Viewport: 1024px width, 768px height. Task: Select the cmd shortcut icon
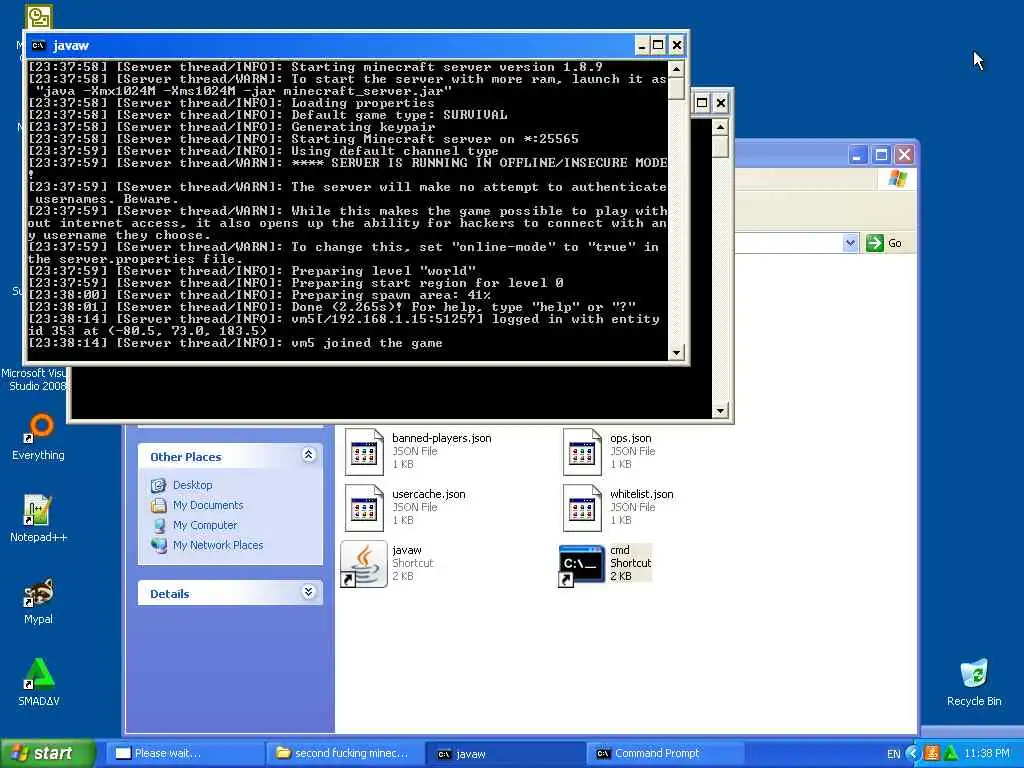(x=582, y=565)
